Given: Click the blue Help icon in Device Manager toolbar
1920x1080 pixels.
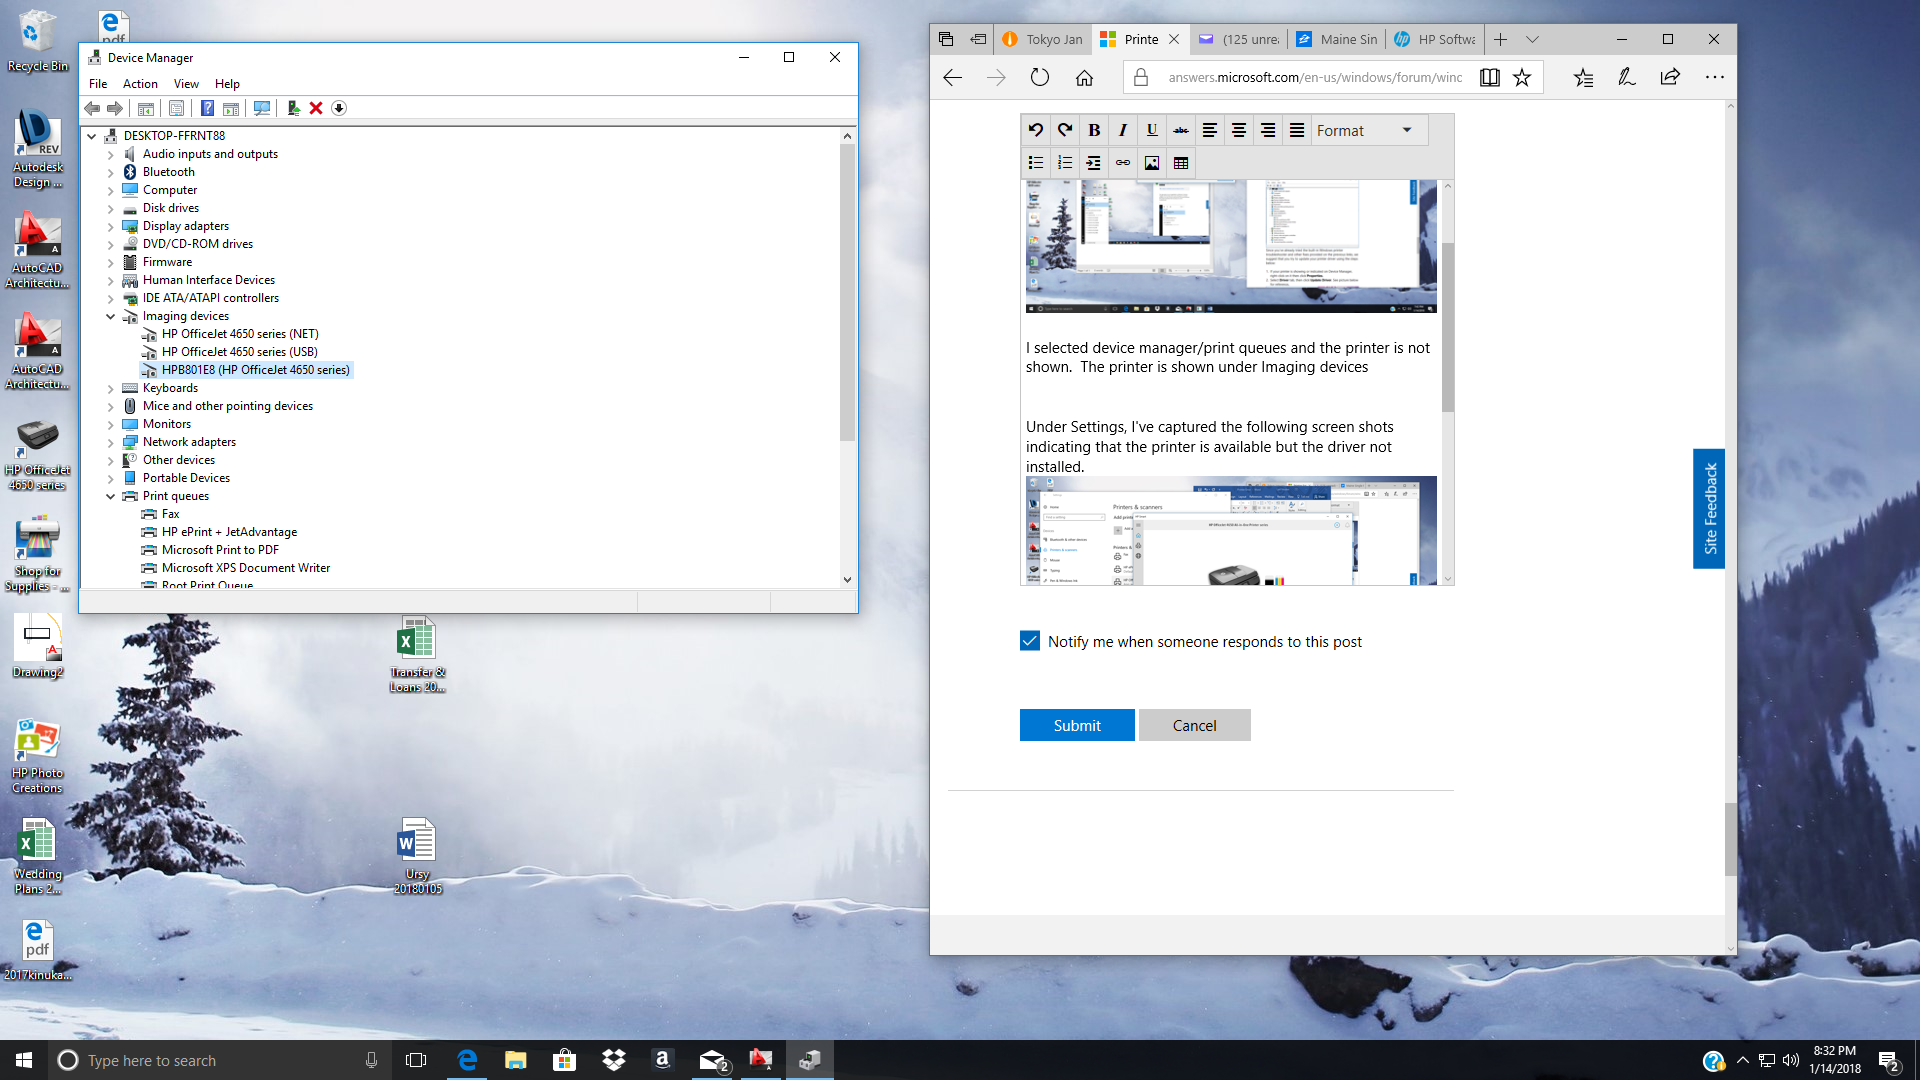Looking at the screenshot, I should (207, 108).
